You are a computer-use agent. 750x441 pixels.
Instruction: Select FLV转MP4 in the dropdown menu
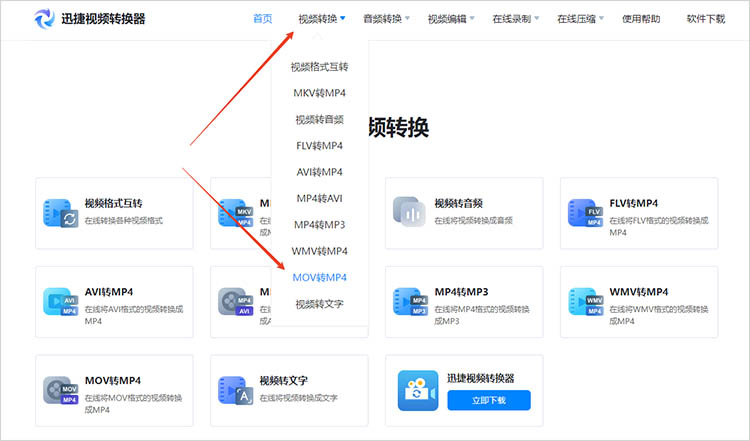coord(320,145)
